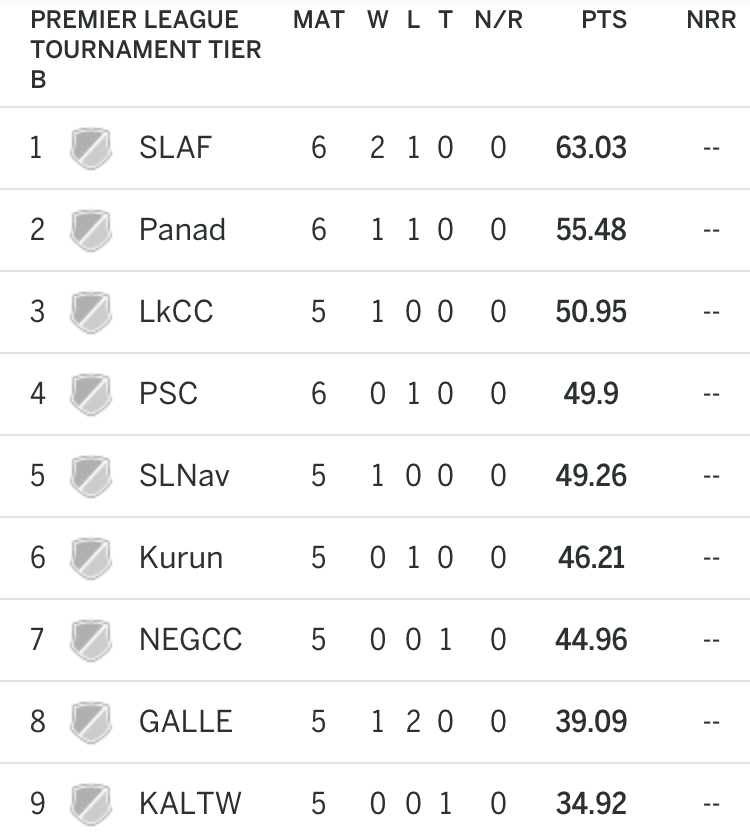Select the NEGCC team name
The image size is (750, 837).
click(190, 639)
